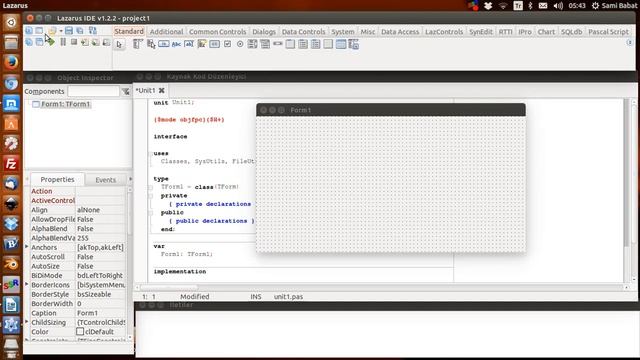Click the volume icon in system tray
Image resolution: width=640 pixels, height=360 pixels.
click(x=558, y=6)
